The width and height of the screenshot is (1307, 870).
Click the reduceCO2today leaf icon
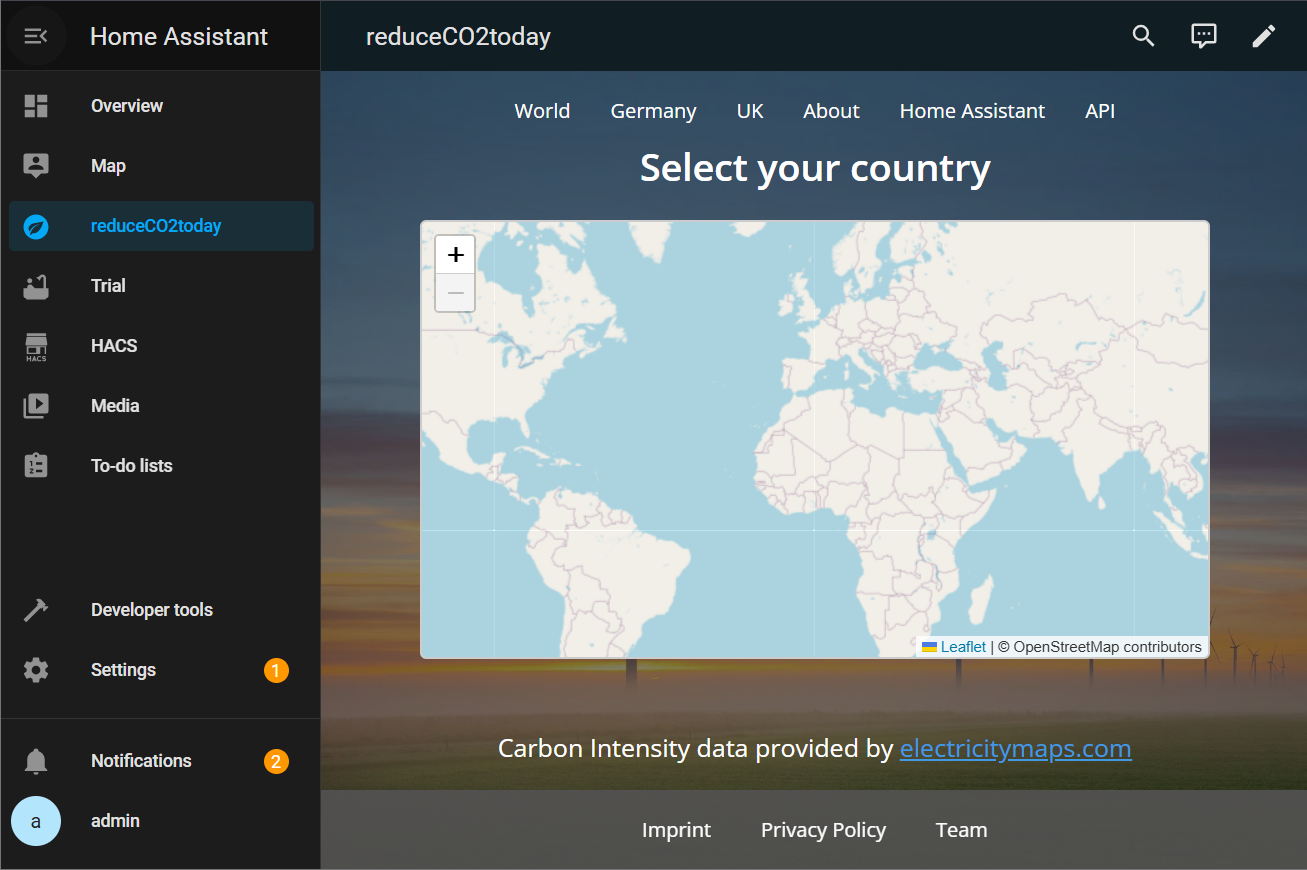click(x=36, y=226)
